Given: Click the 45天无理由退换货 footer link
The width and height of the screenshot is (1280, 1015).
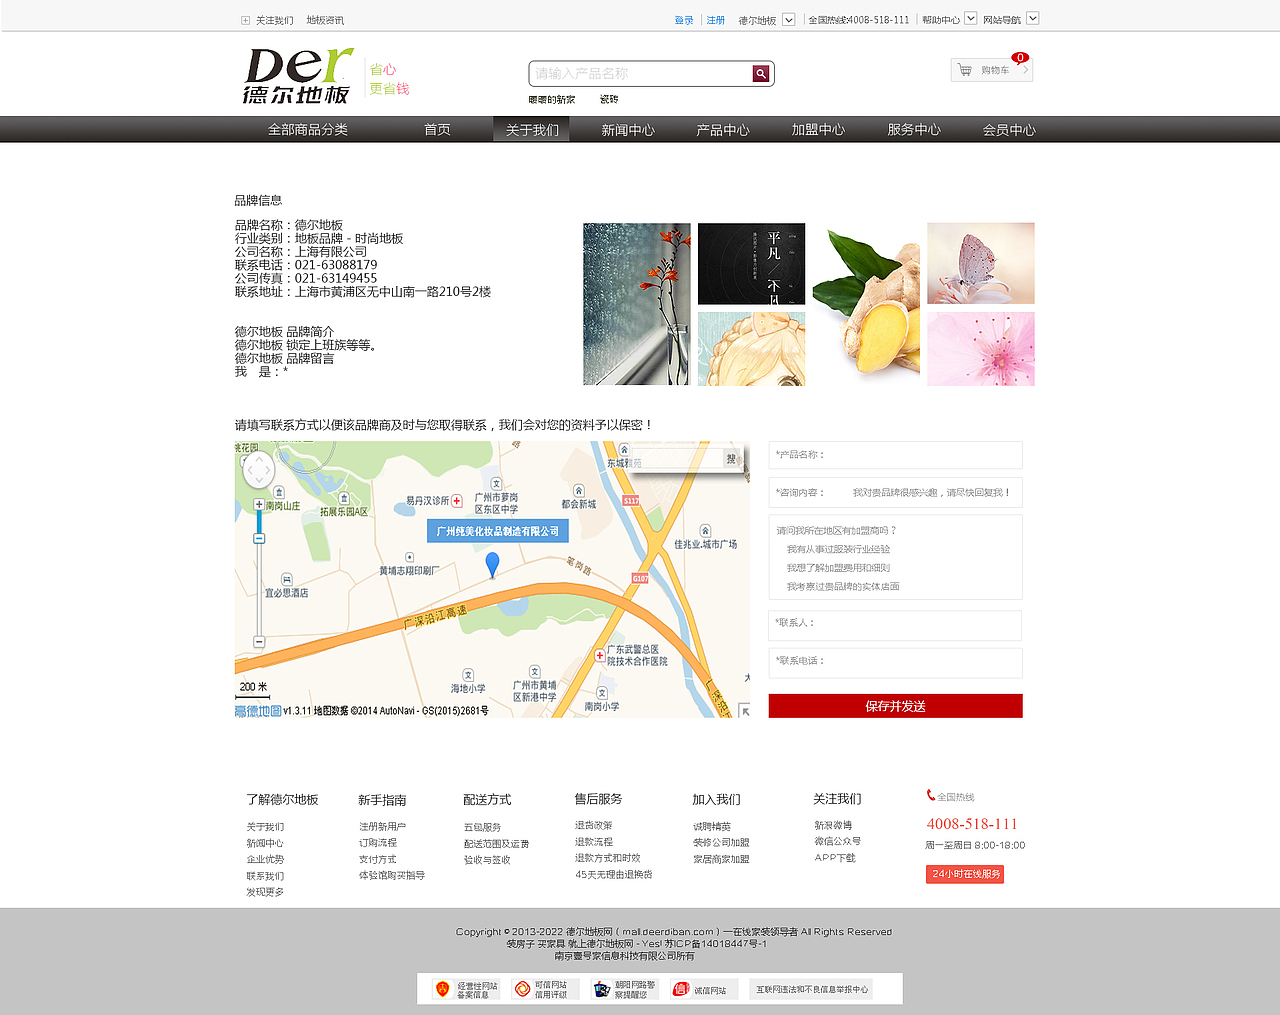Looking at the screenshot, I should pos(614,874).
